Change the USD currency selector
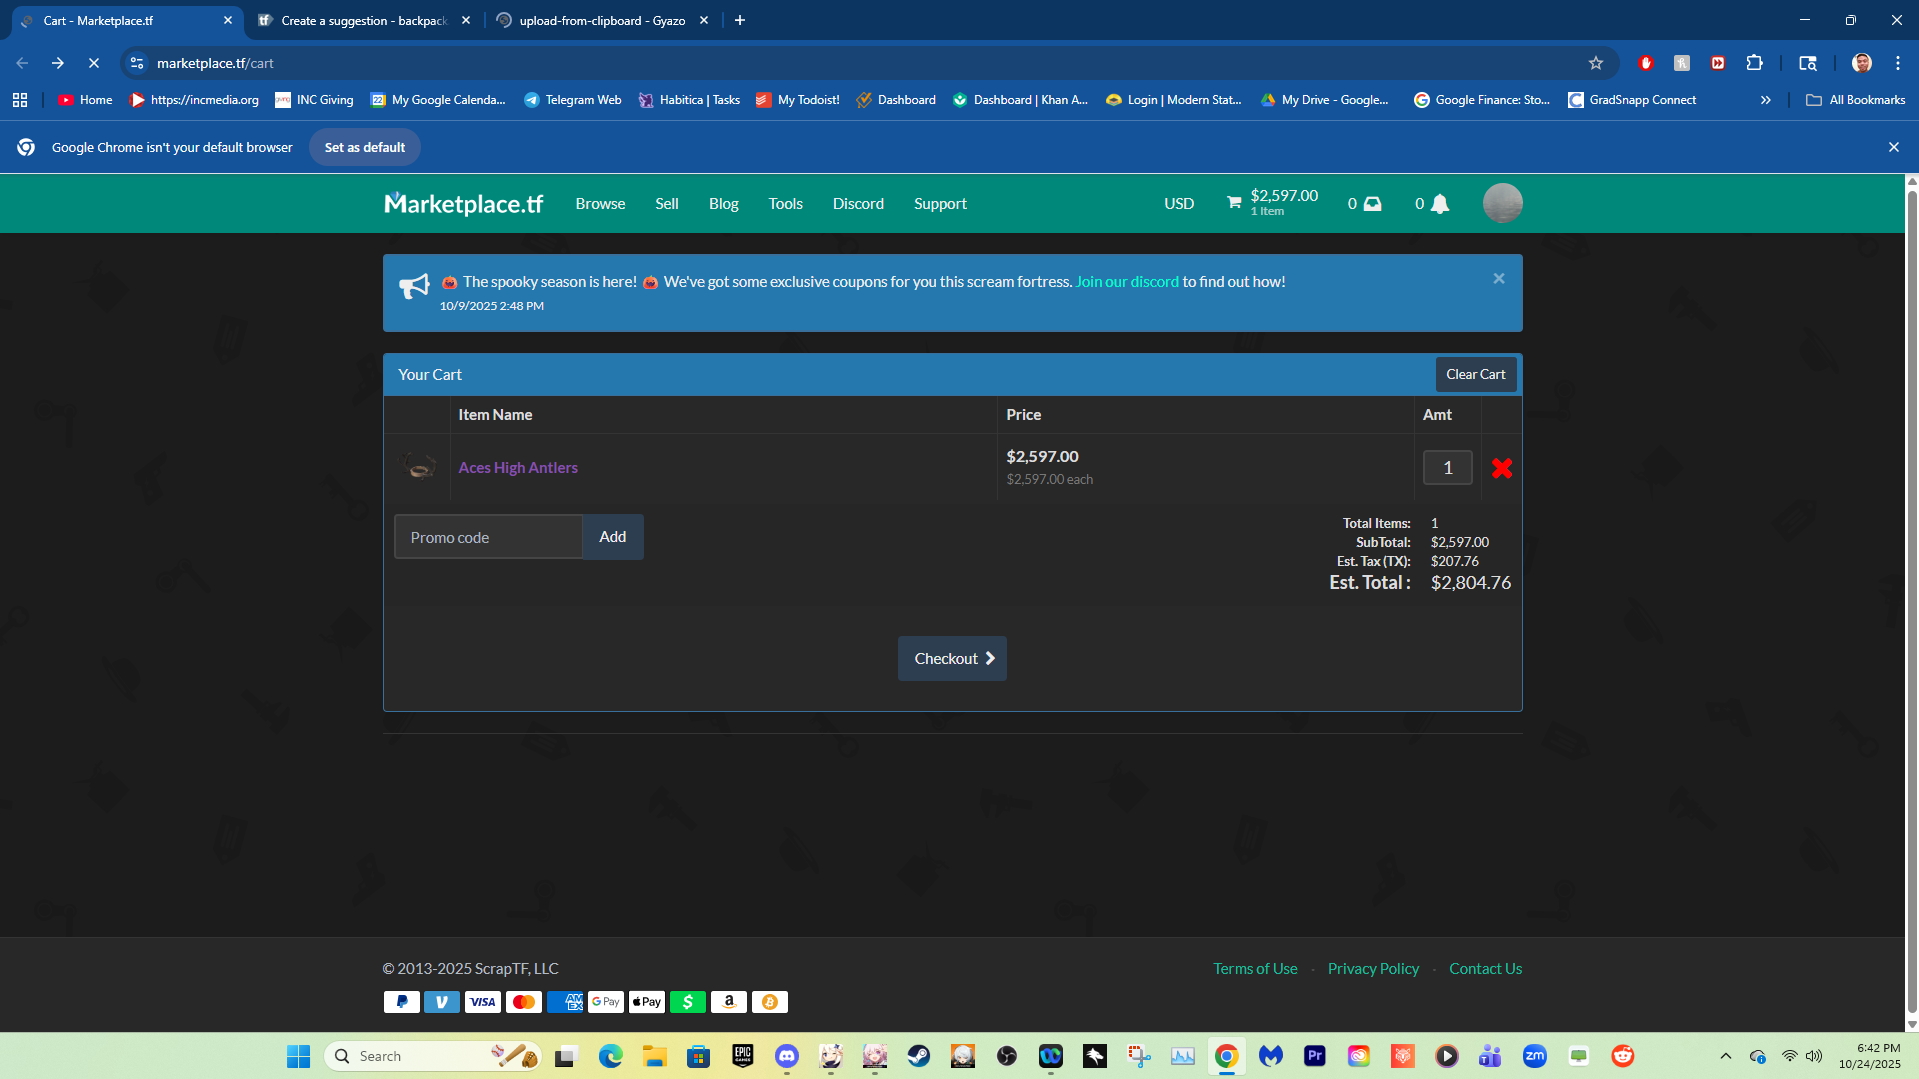This screenshot has width=1919, height=1079. (x=1179, y=204)
